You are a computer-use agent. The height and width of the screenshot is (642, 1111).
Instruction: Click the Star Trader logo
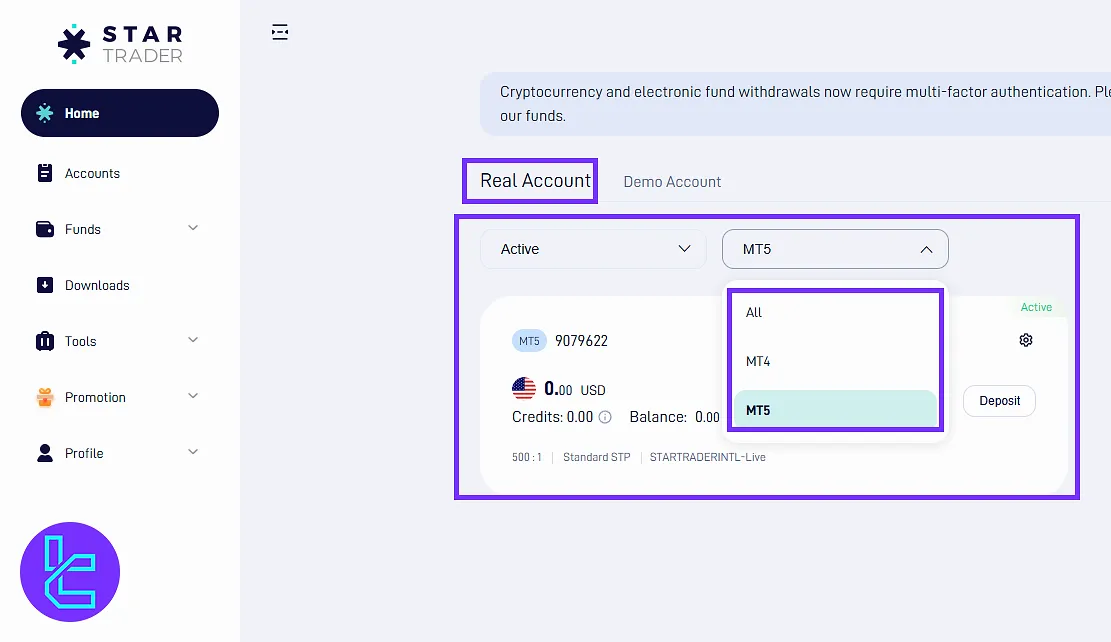(120, 44)
